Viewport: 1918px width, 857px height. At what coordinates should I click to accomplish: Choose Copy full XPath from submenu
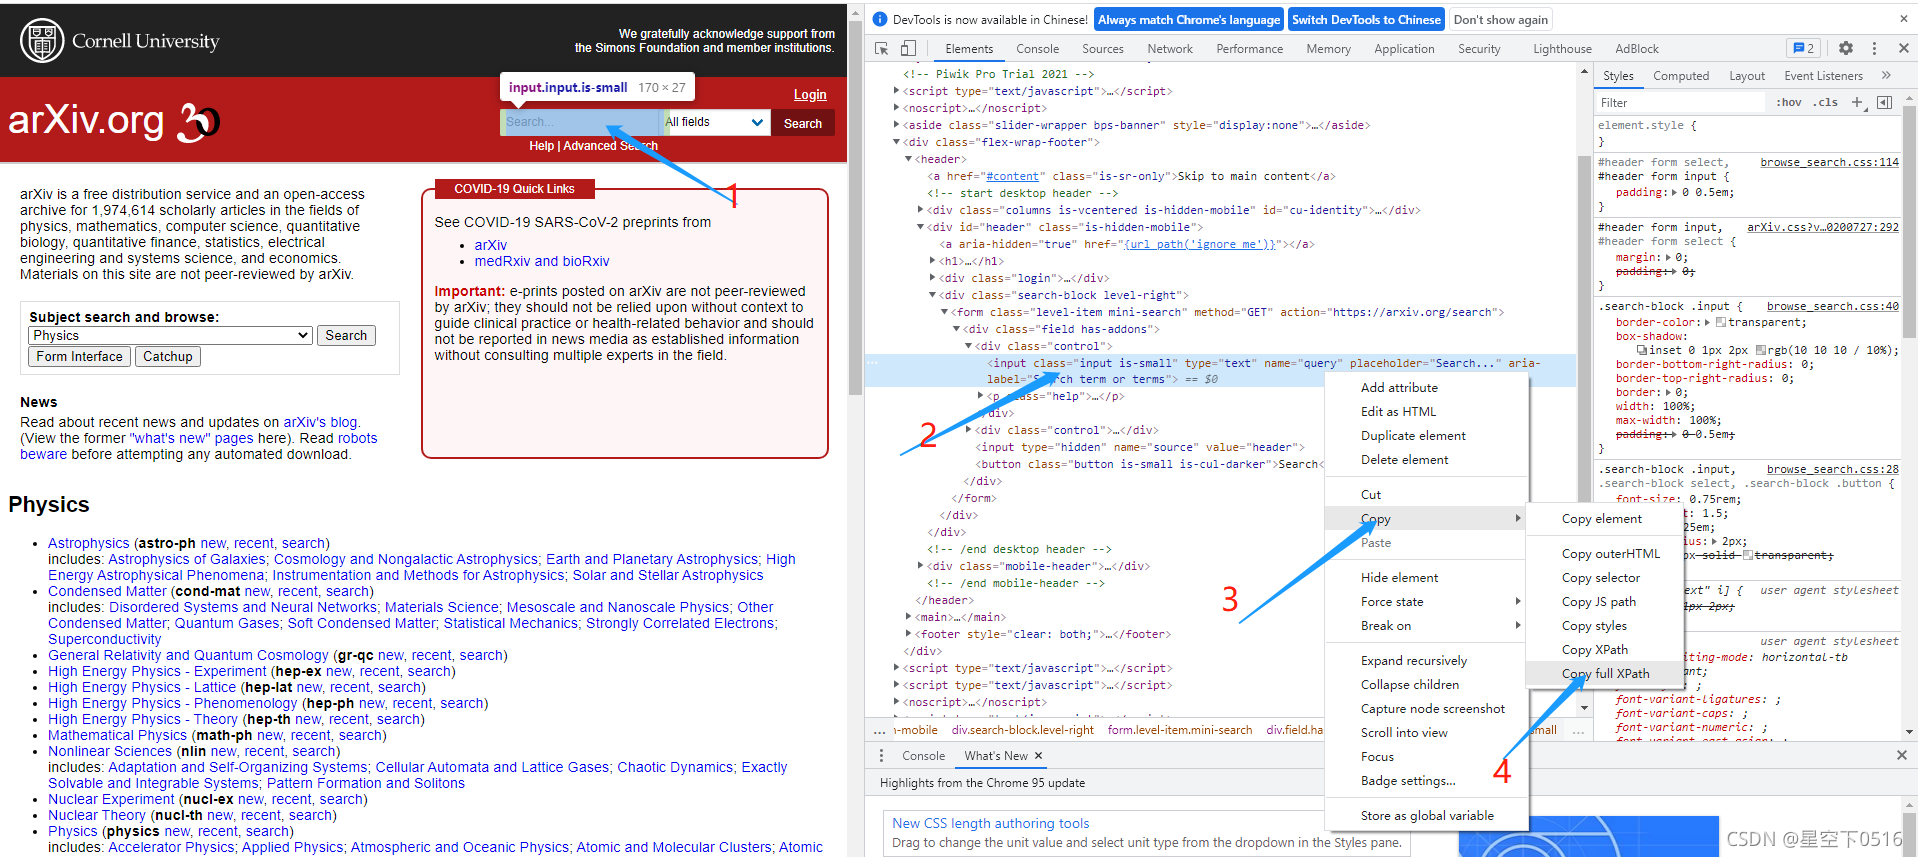1605,673
